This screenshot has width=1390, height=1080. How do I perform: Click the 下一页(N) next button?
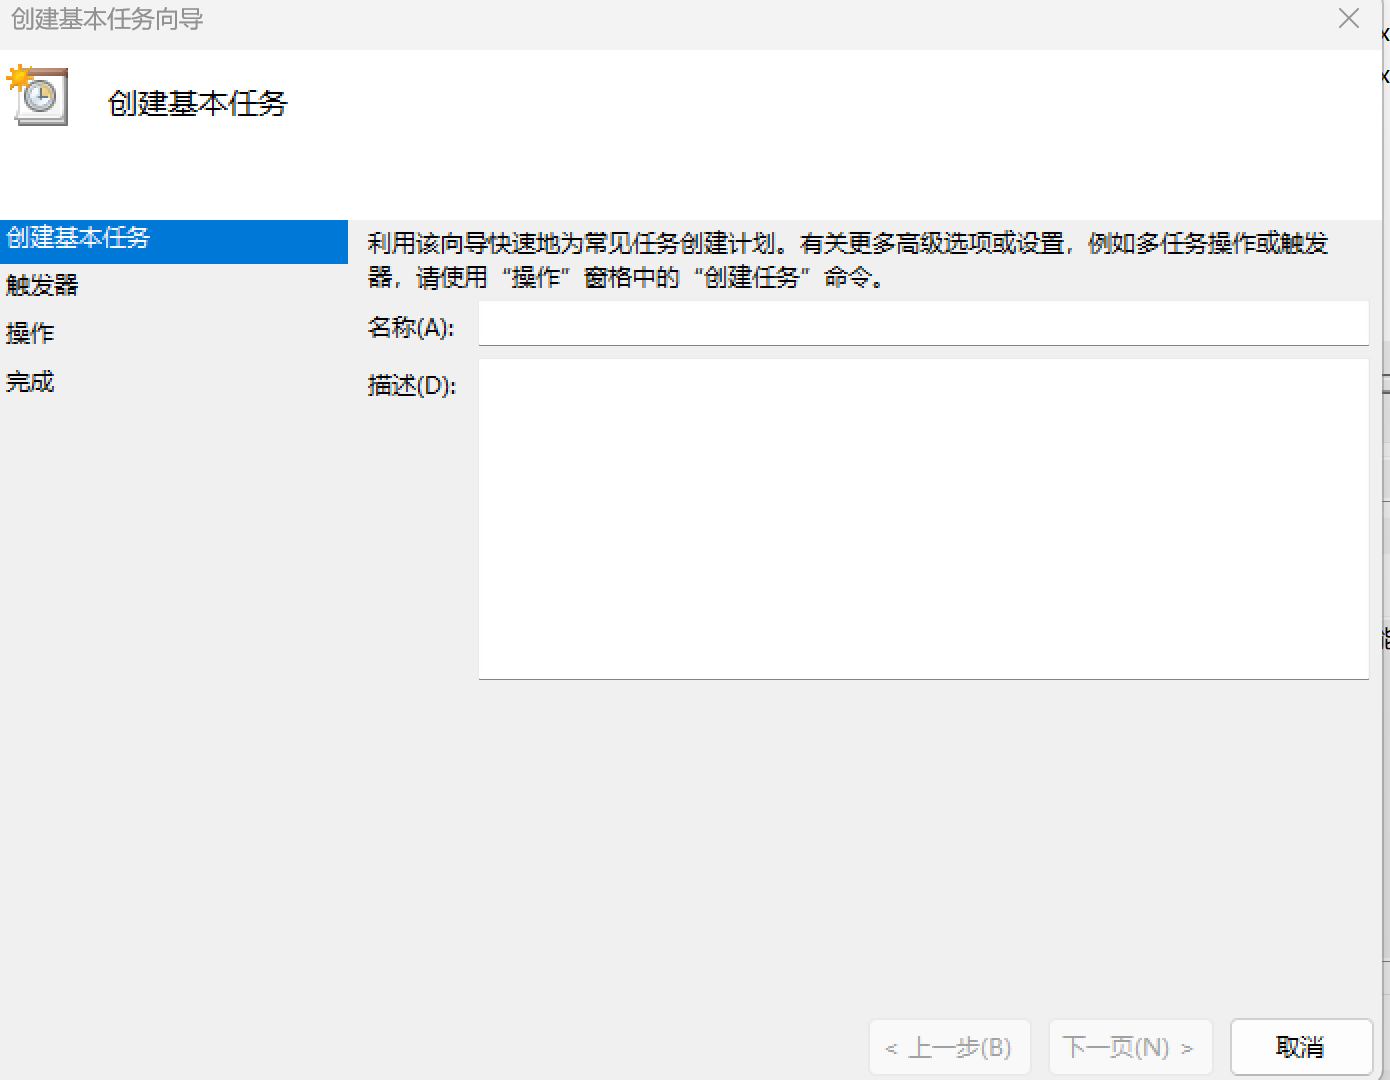(x=1130, y=1047)
